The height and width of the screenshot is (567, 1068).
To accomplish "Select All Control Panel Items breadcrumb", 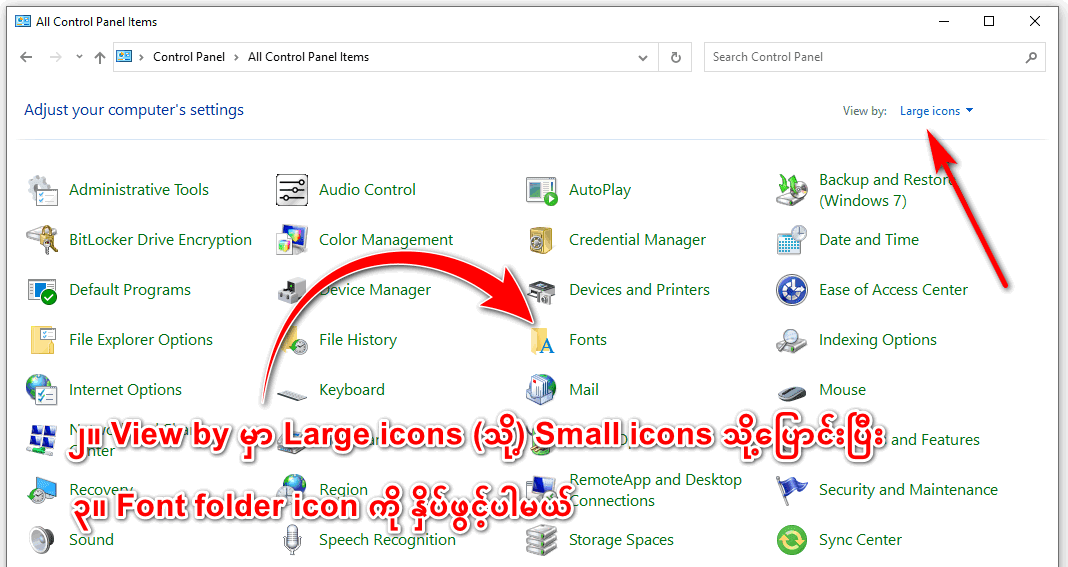I will point(309,57).
